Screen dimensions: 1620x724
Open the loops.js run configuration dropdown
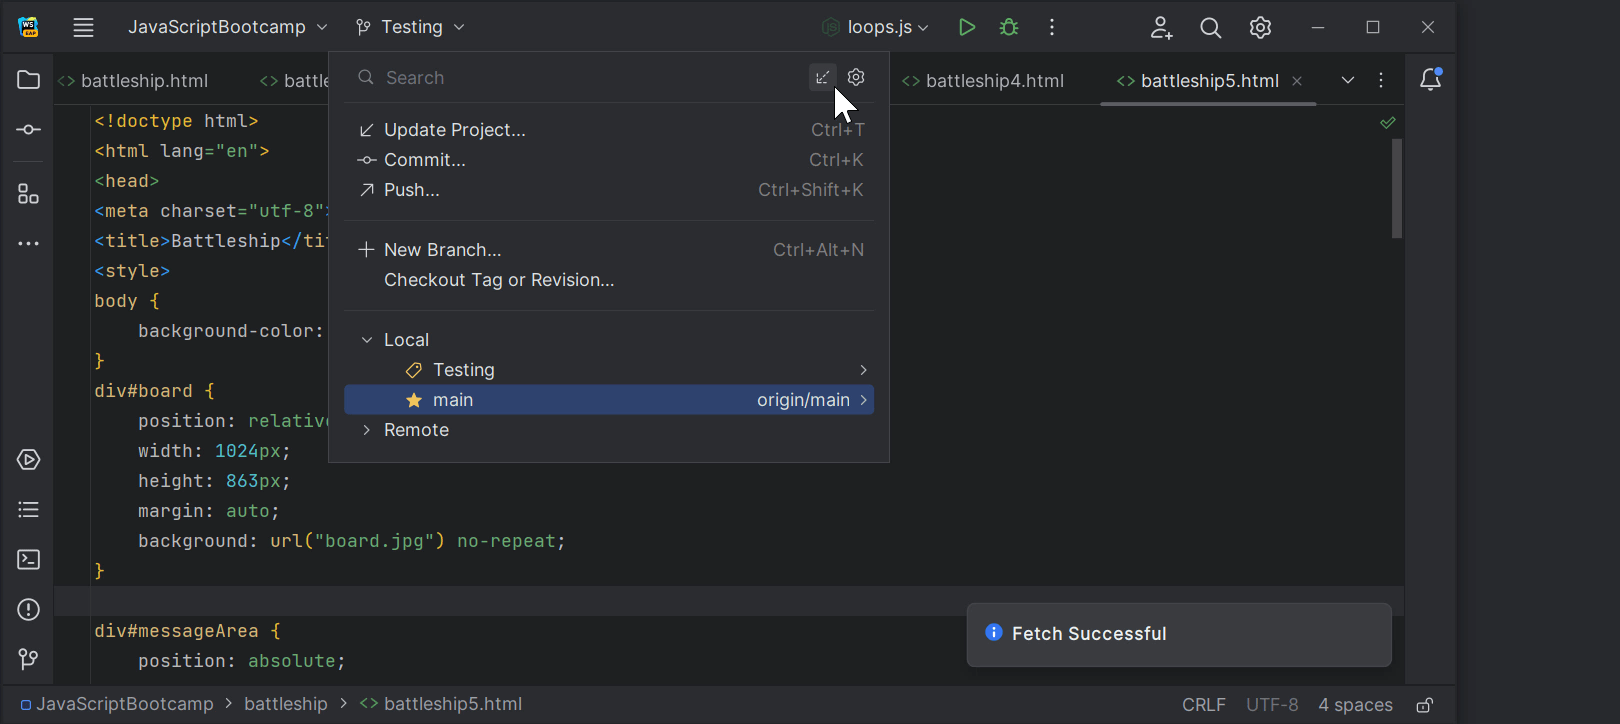tap(876, 27)
